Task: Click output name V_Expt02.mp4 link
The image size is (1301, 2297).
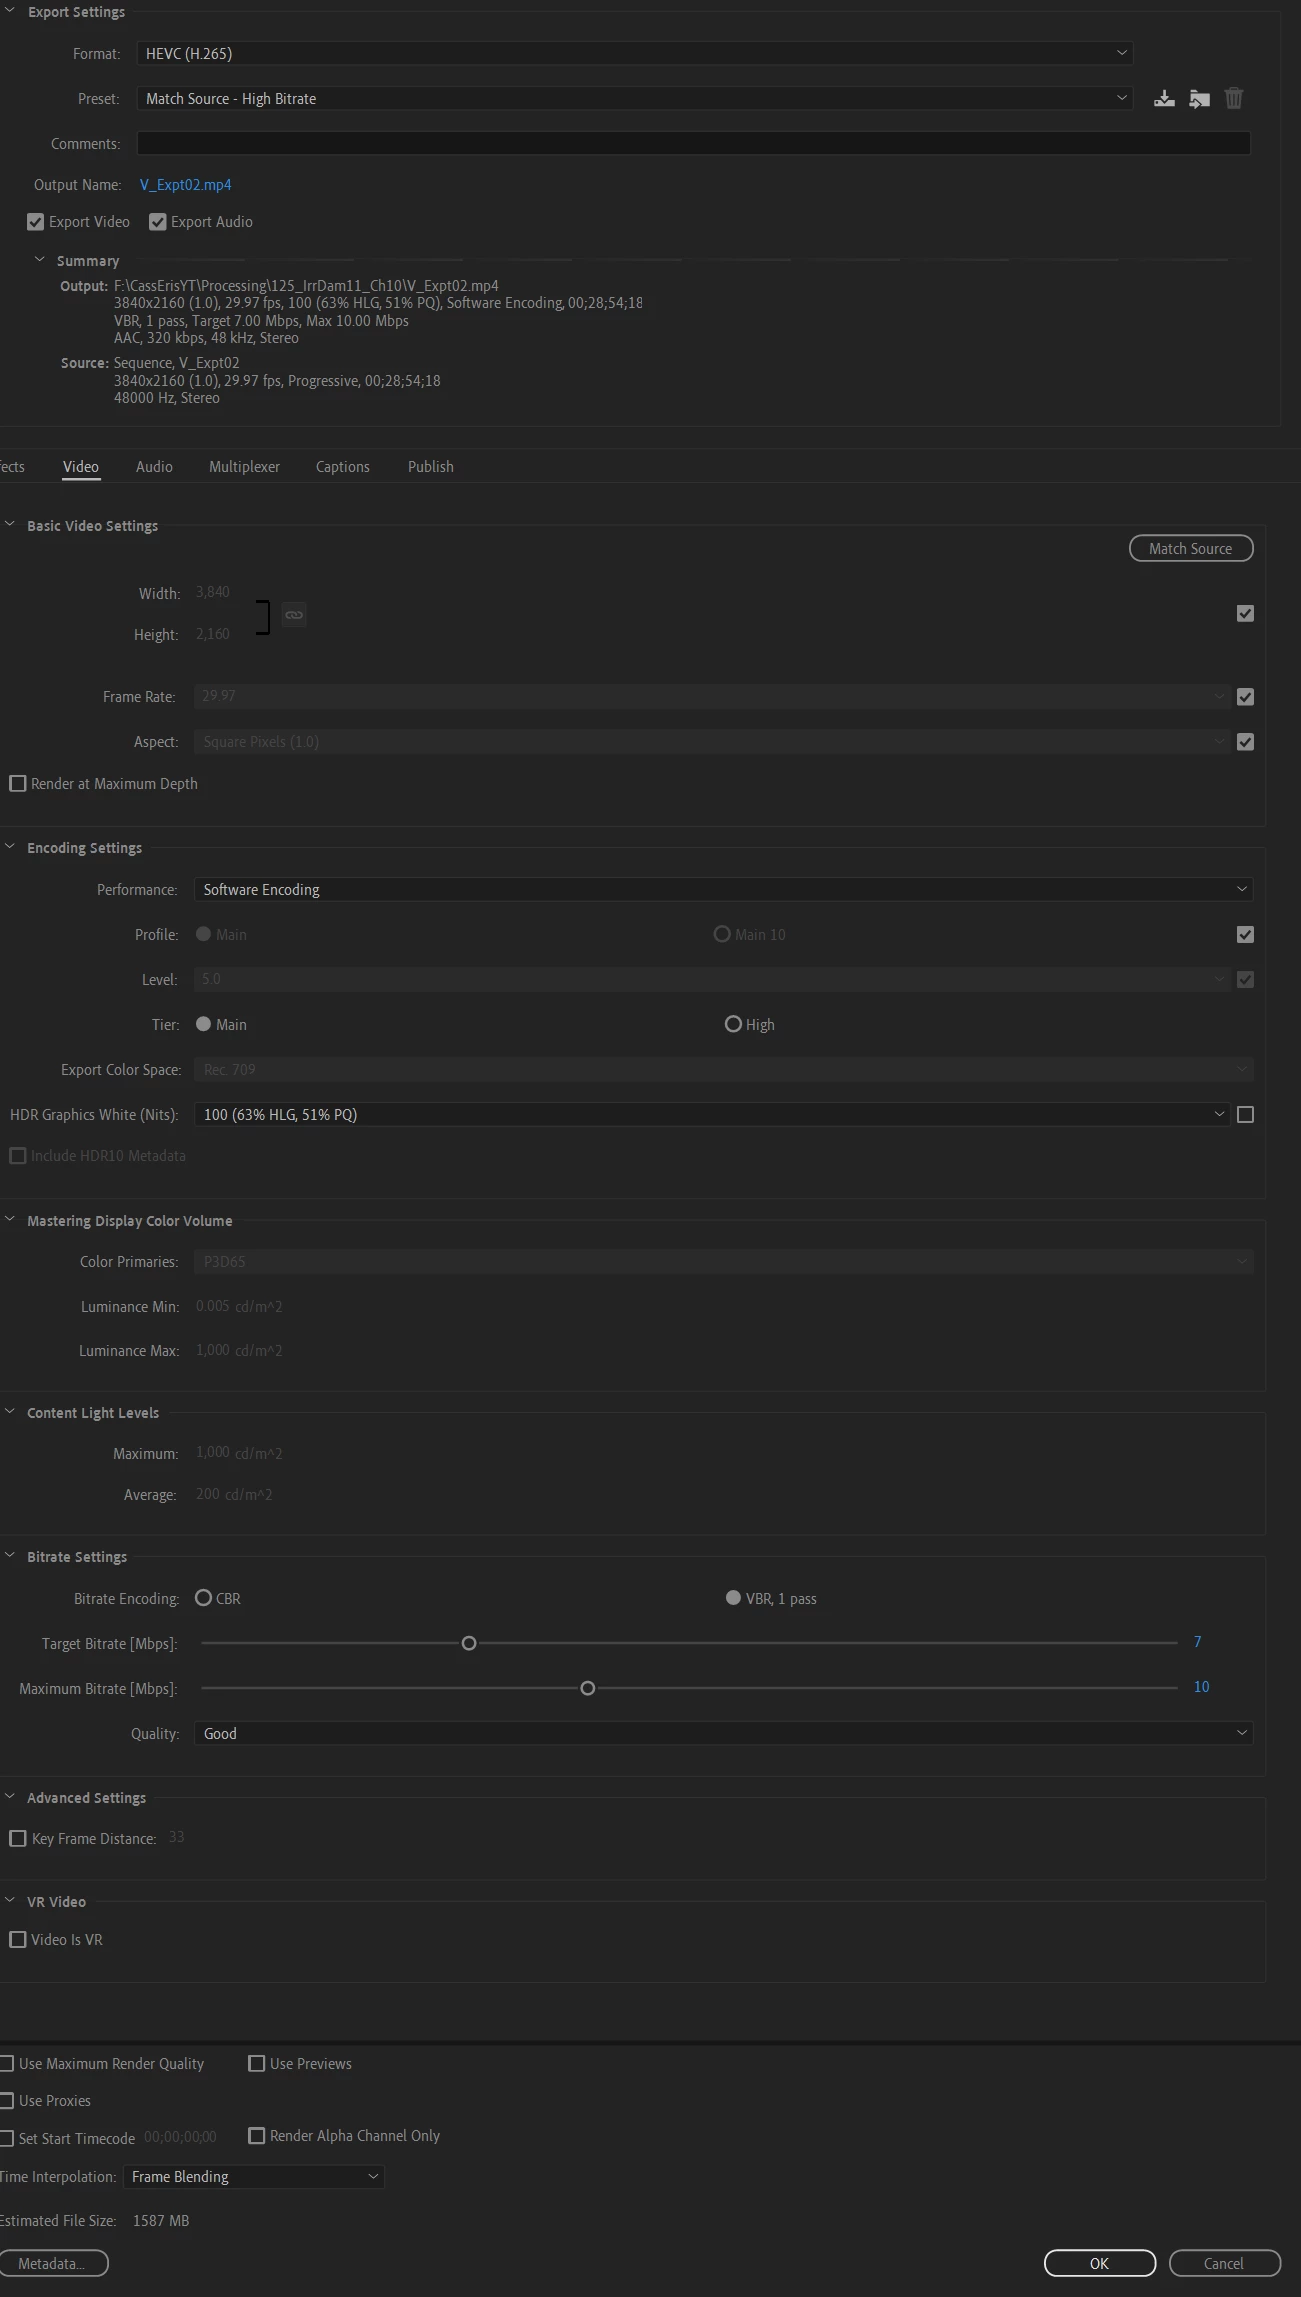Action: [186, 185]
